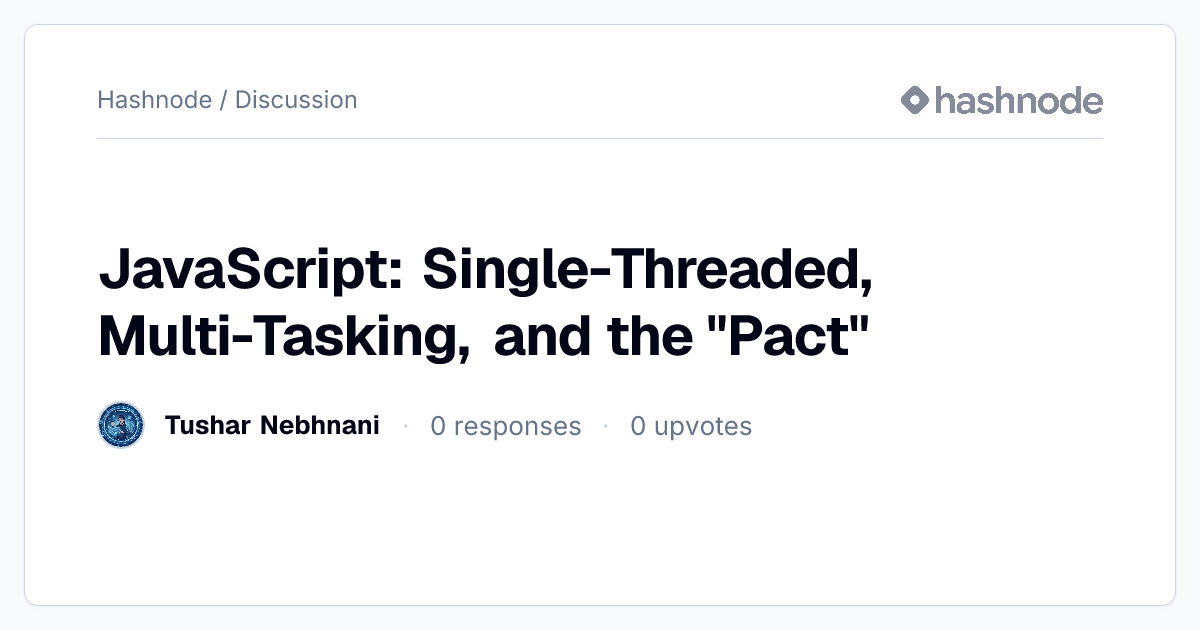Click the Multi-Tasking, word in the title

click(284, 337)
